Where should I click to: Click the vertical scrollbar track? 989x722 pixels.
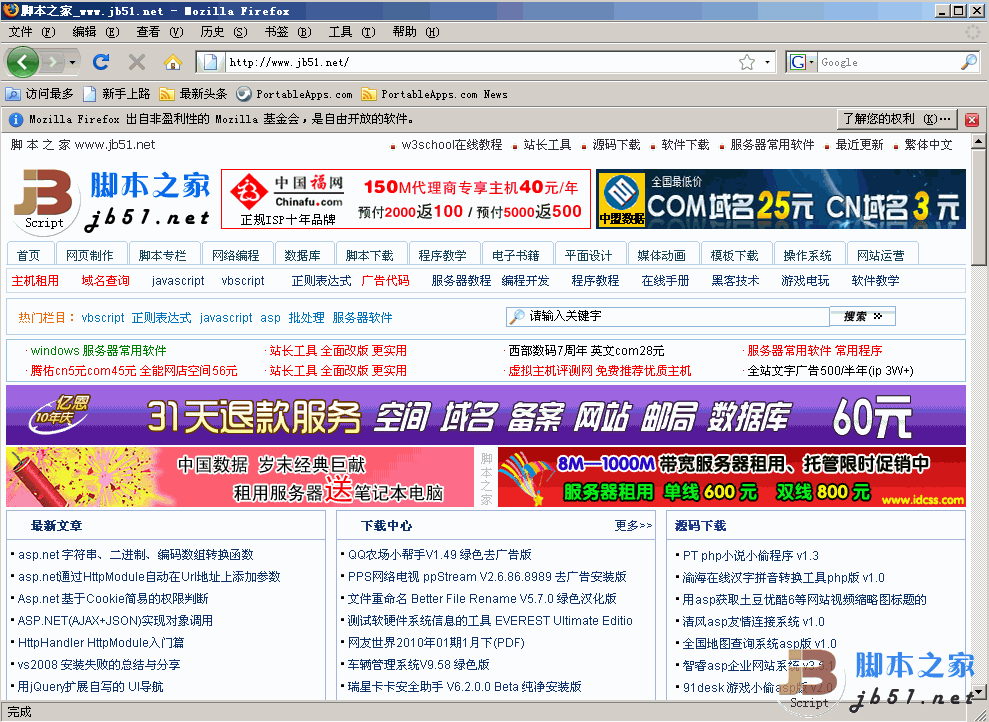[x=978, y=473]
